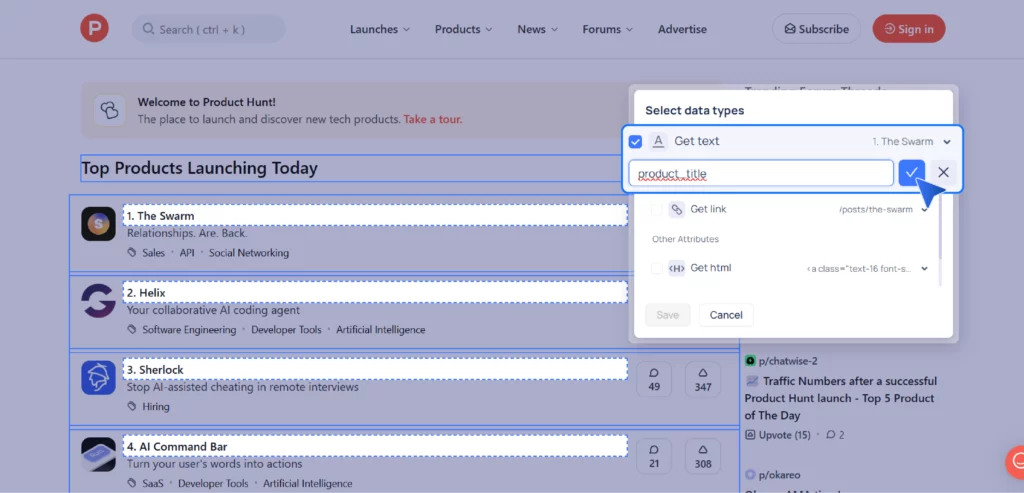Click the Product Hunt logo

(x=95, y=29)
